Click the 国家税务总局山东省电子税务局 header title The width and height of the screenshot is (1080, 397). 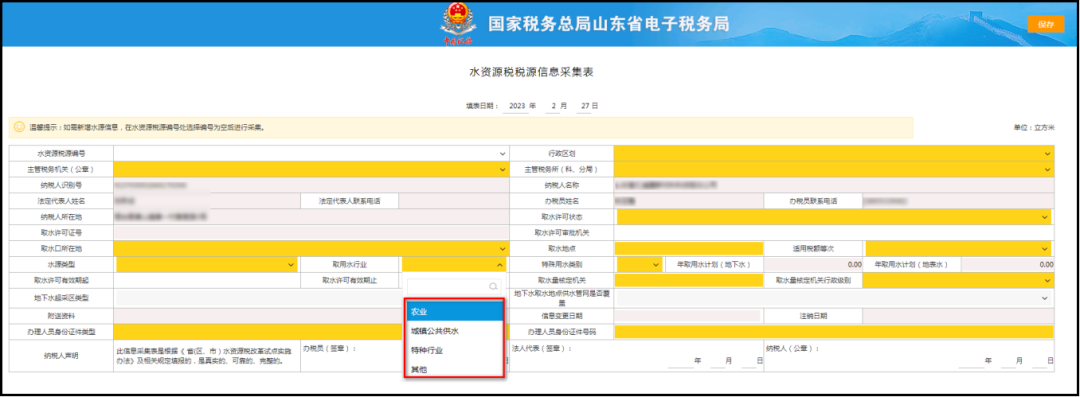(x=608, y=23)
